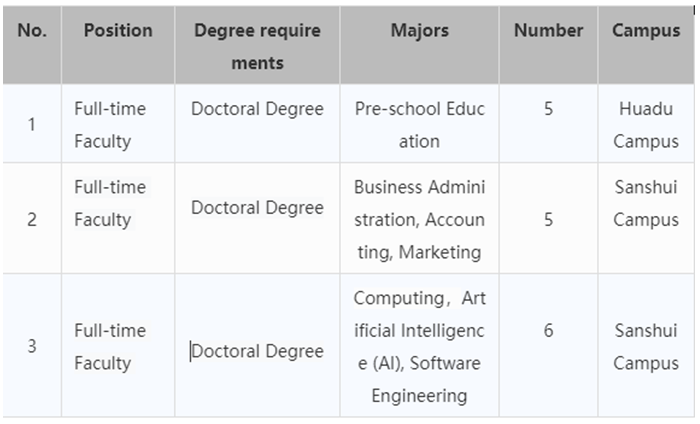
Task: Click the 'Business Administration, Accounting, Marketing' cell
Action: [420, 218]
